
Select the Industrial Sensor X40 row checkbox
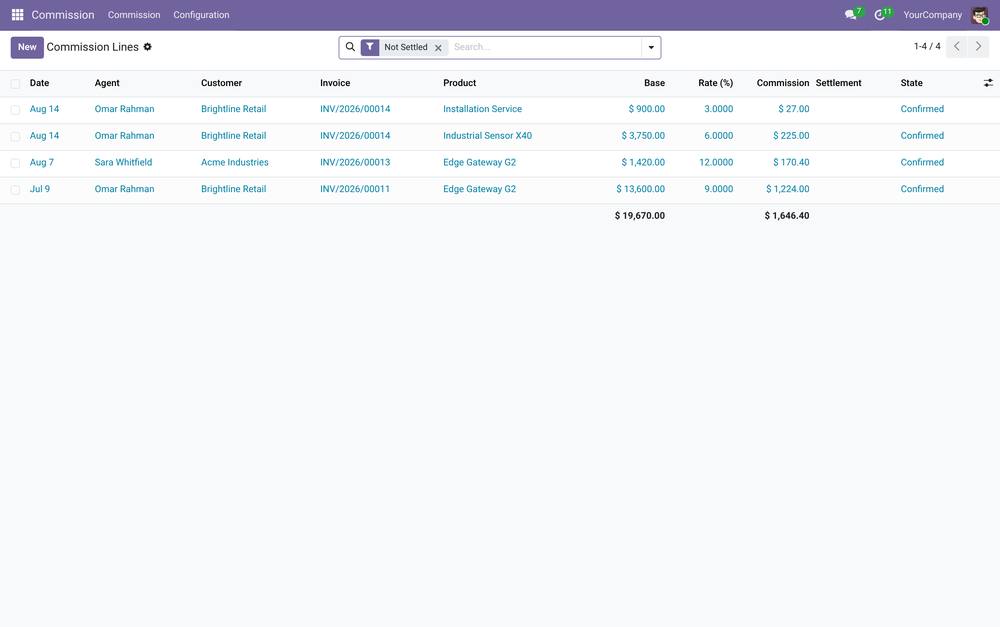(x=15, y=136)
